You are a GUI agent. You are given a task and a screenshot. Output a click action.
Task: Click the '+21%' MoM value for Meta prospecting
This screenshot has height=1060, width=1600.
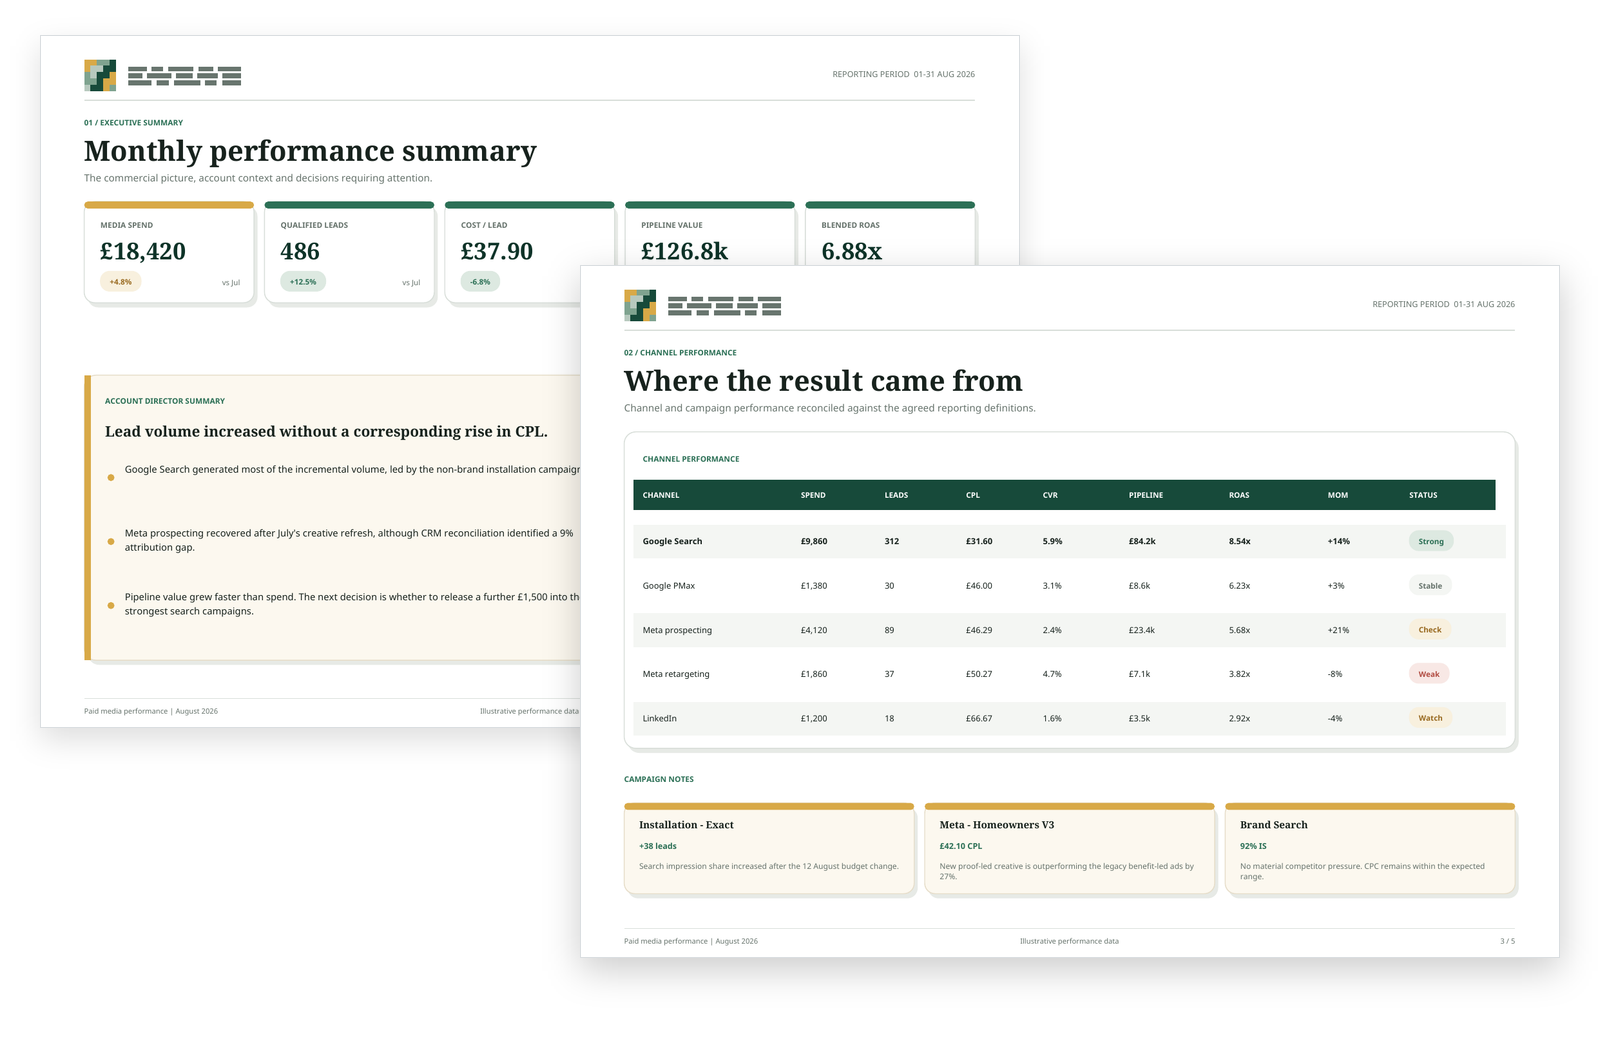[x=1338, y=630]
